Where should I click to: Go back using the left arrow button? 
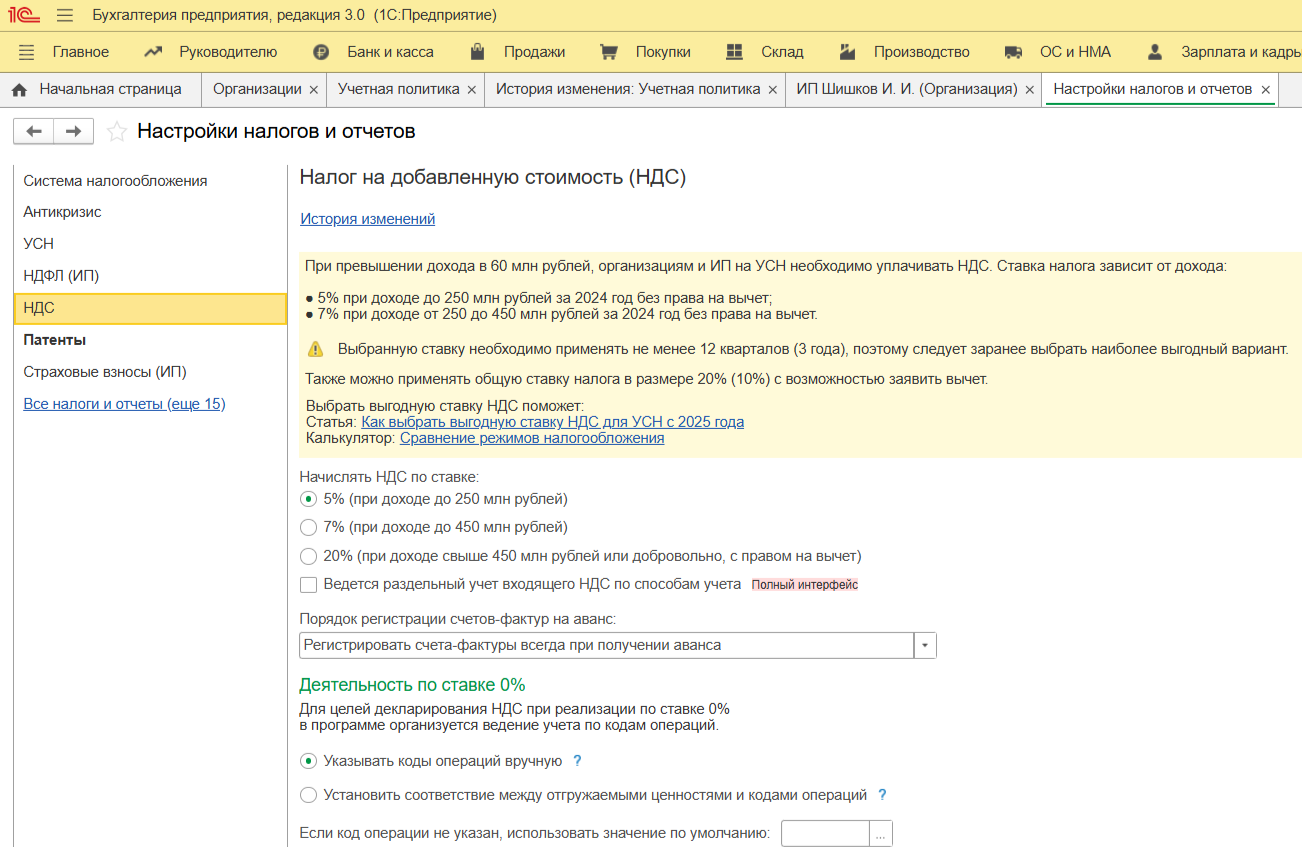click(34, 131)
